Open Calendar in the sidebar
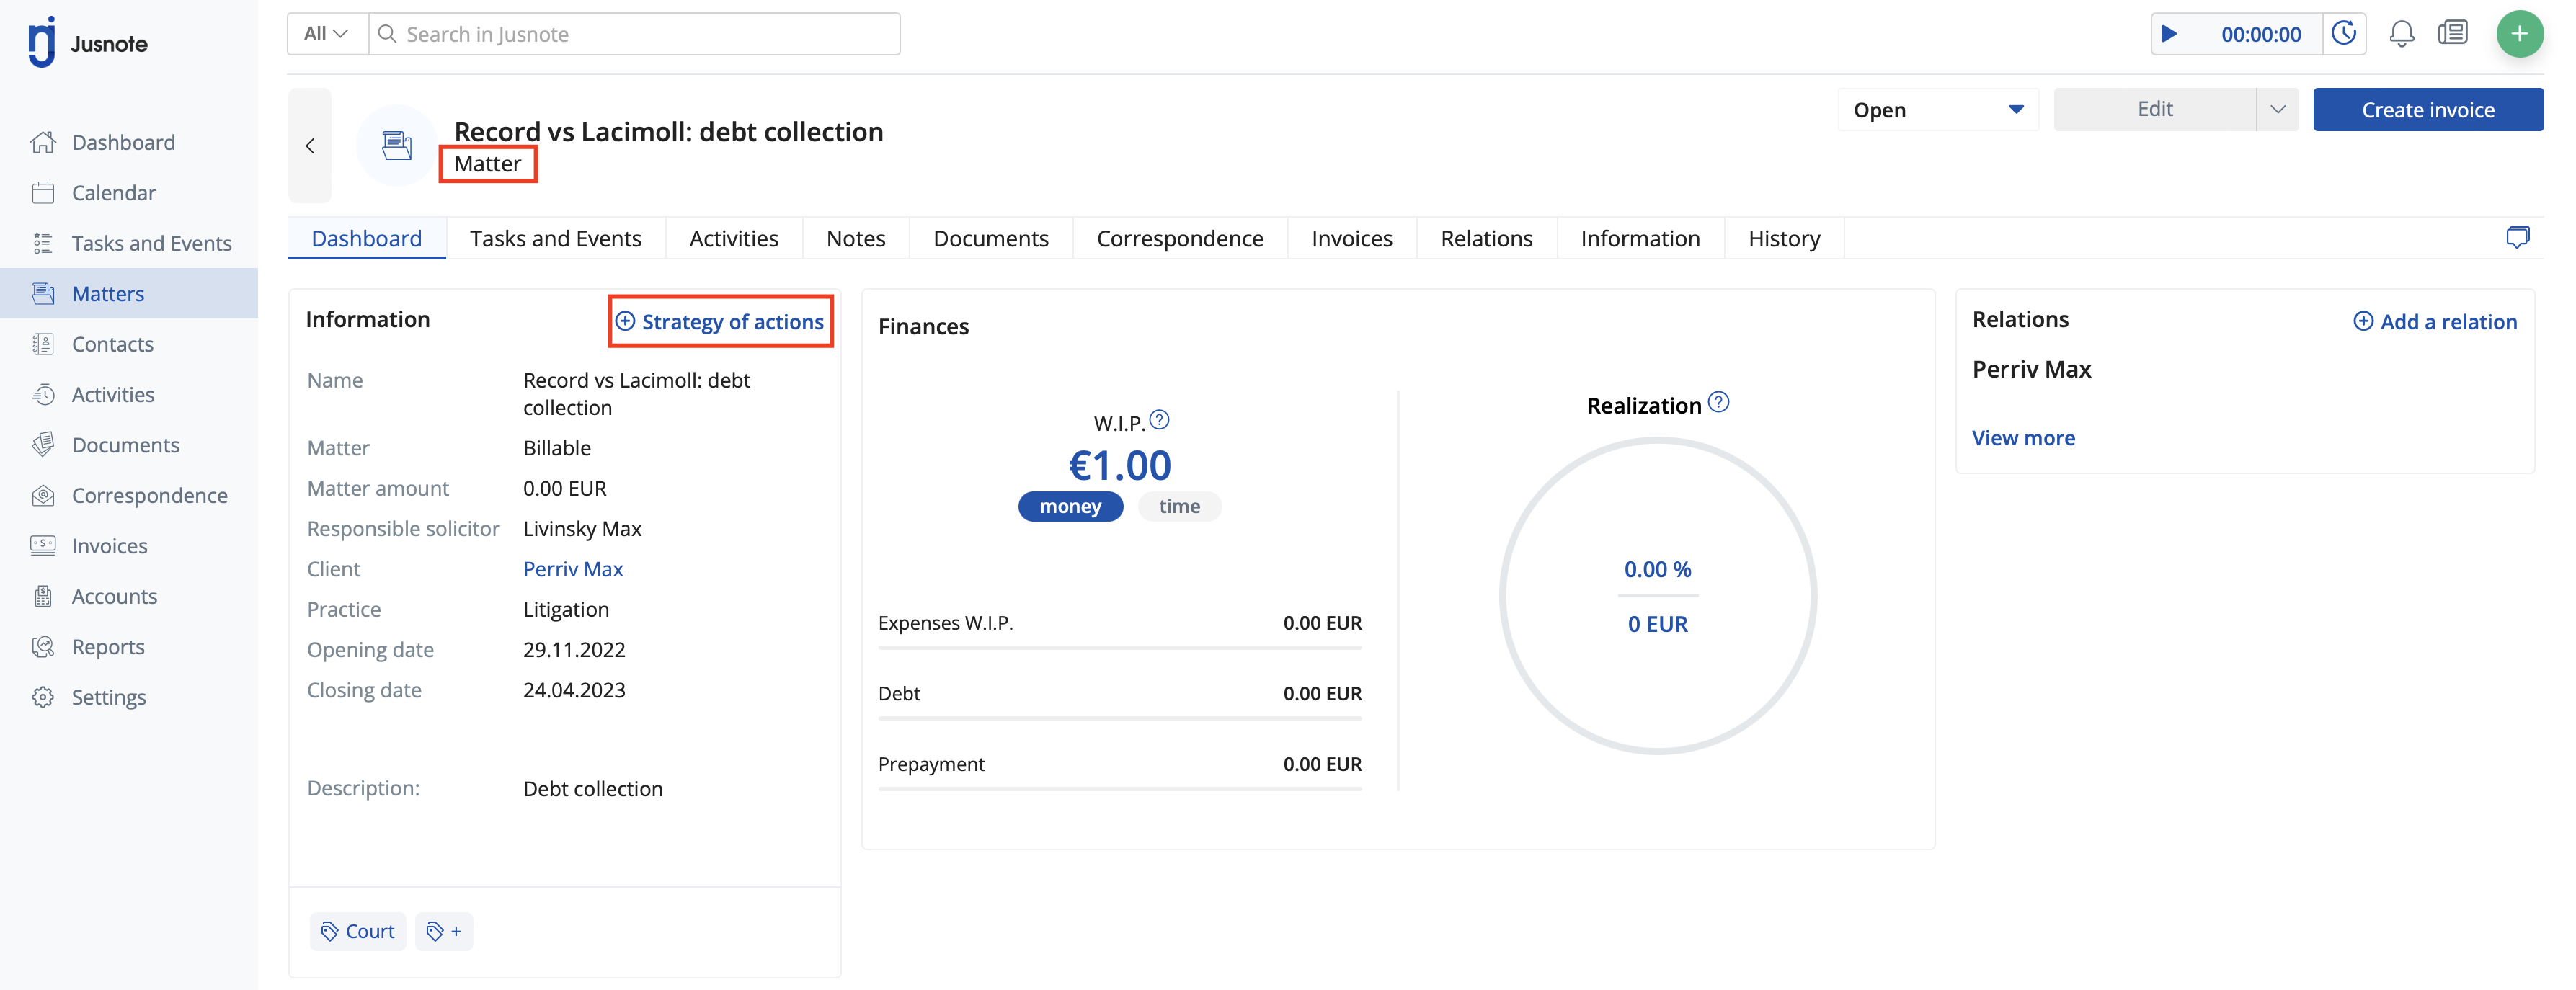This screenshot has width=2576, height=990. (128, 192)
